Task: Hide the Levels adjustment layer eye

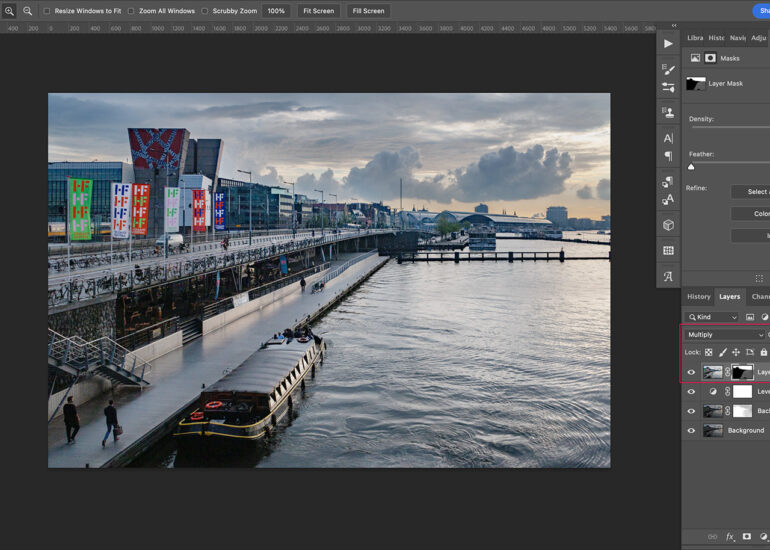Action: click(691, 392)
